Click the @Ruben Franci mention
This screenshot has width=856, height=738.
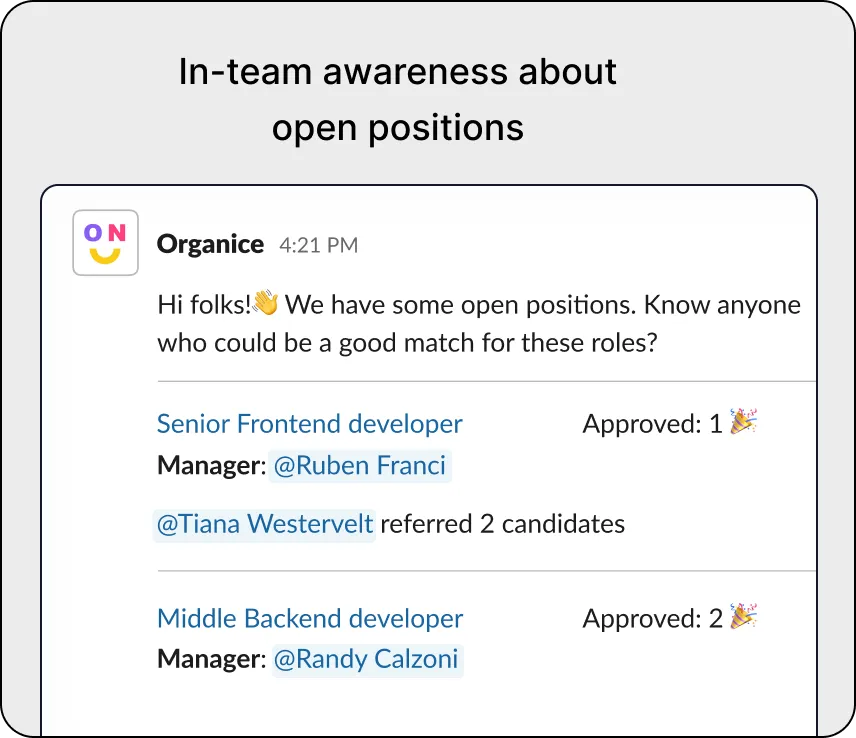(360, 466)
